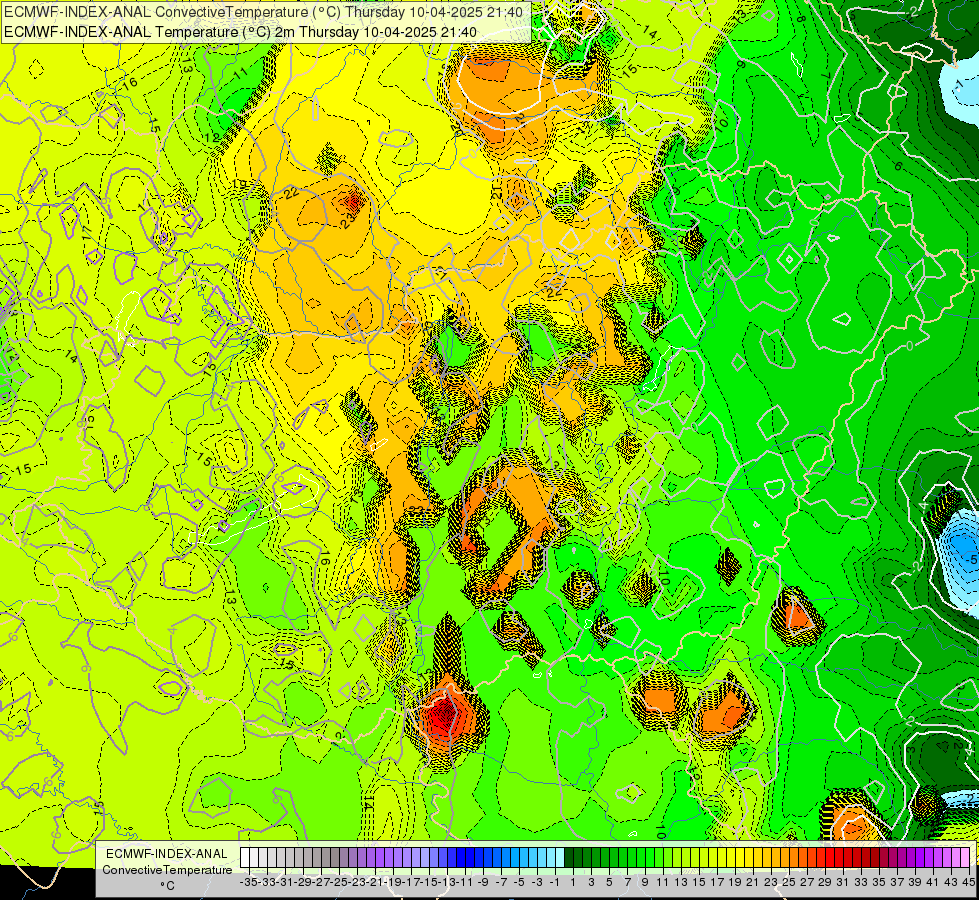Select the dark green swatch above 1
This screenshot has width=979, height=900.
pyautogui.click(x=569, y=858)
